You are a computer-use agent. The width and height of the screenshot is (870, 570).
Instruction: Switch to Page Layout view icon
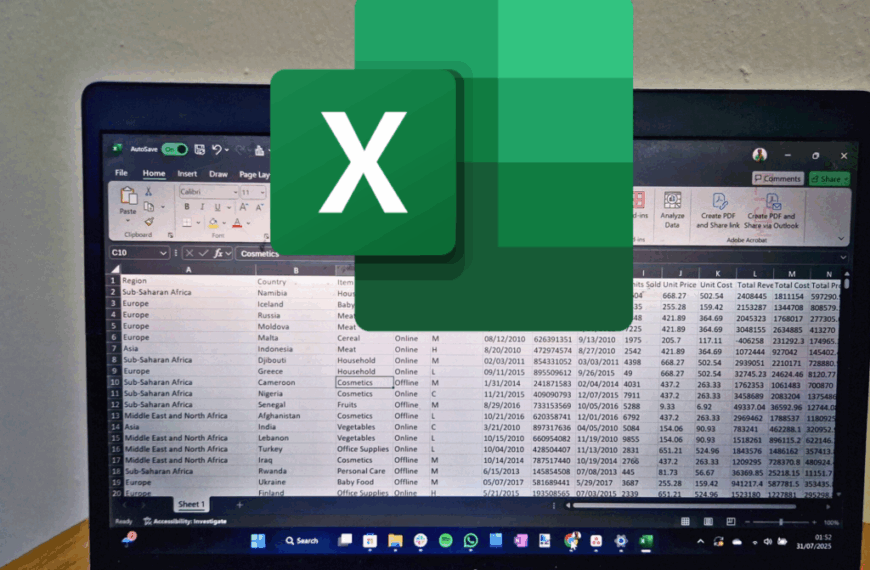708,522
